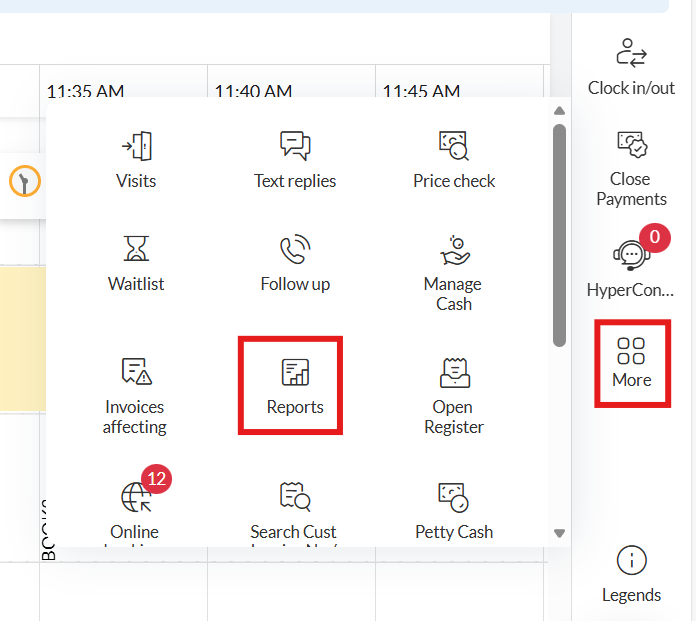Image resolution: width=696 pixels, height=621 pixels.
Task: Select the Price check tool
Action: click(454, 160)
